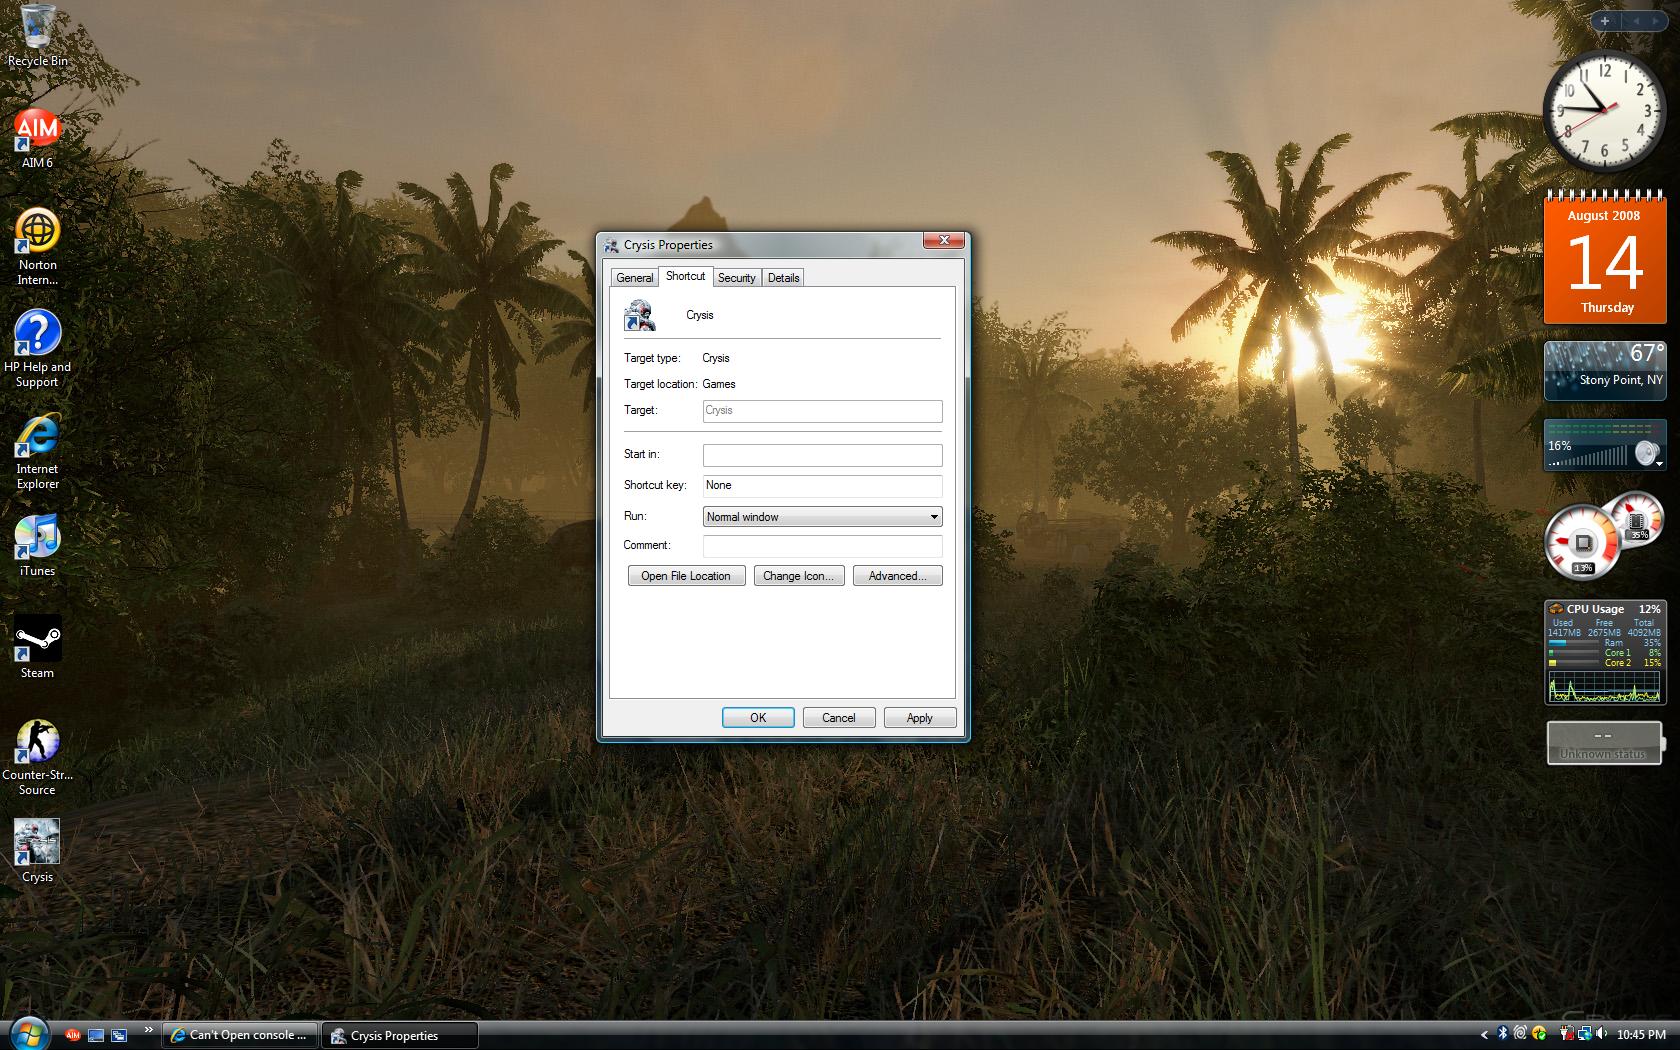This screenshot has width=1680, height=1050.
Task: Click the Comment text field
Action: [x=822, y=546]
